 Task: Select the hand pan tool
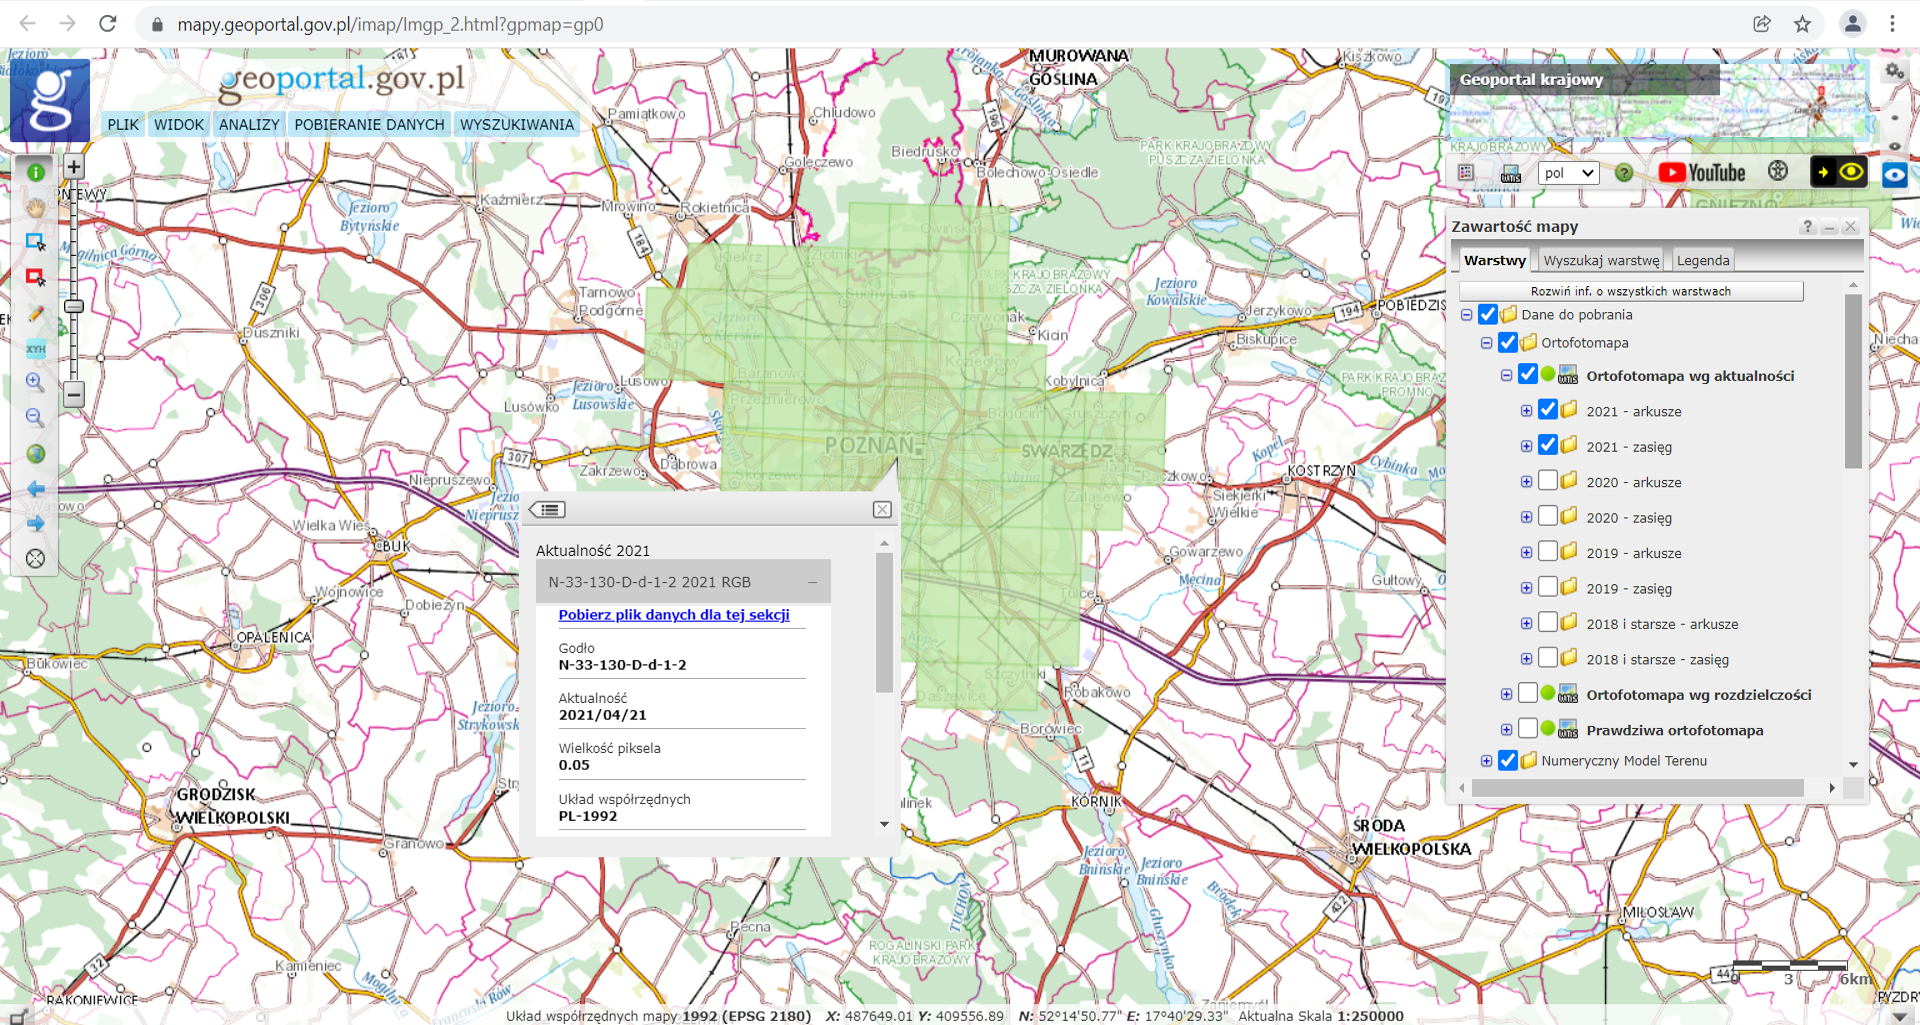point(36,208)
